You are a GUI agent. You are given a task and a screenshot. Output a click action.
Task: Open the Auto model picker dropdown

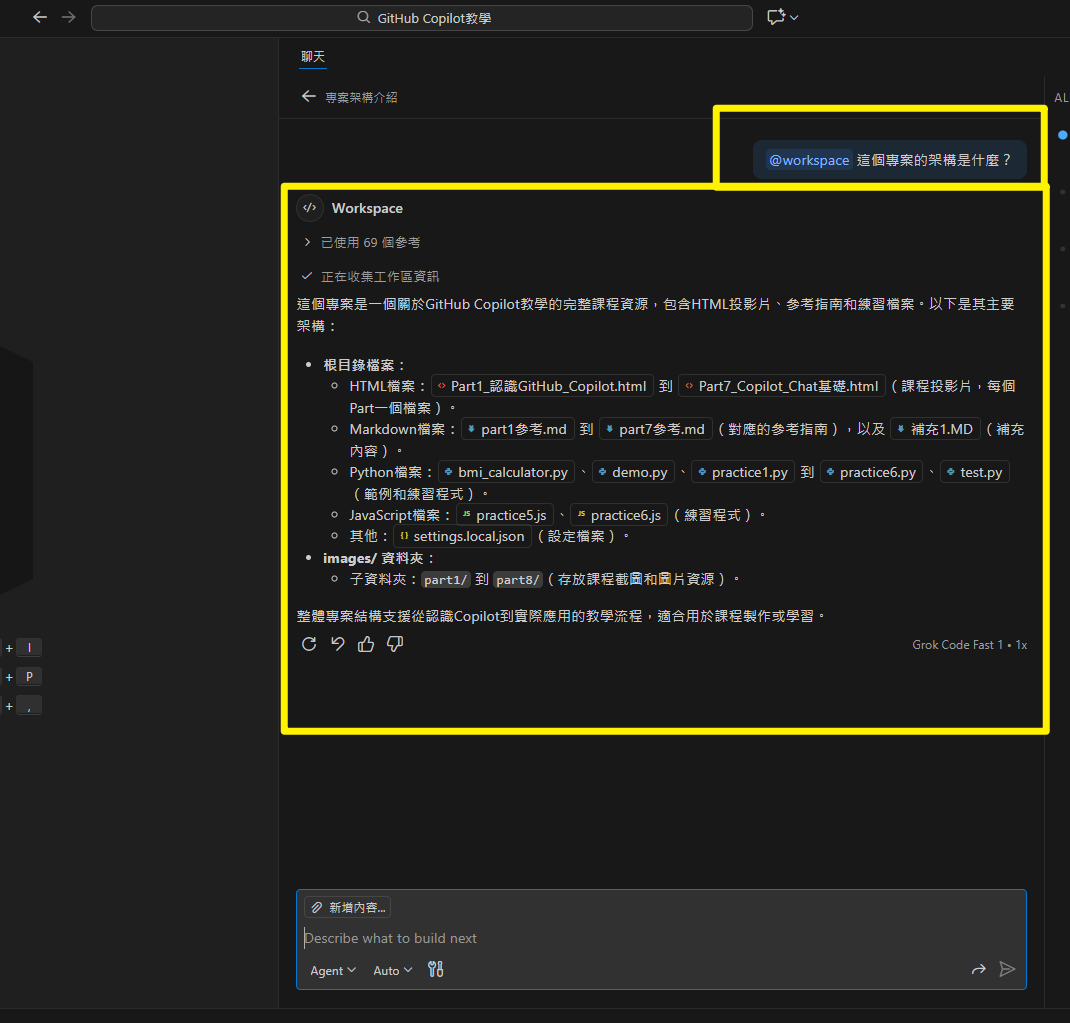(392, 970)
